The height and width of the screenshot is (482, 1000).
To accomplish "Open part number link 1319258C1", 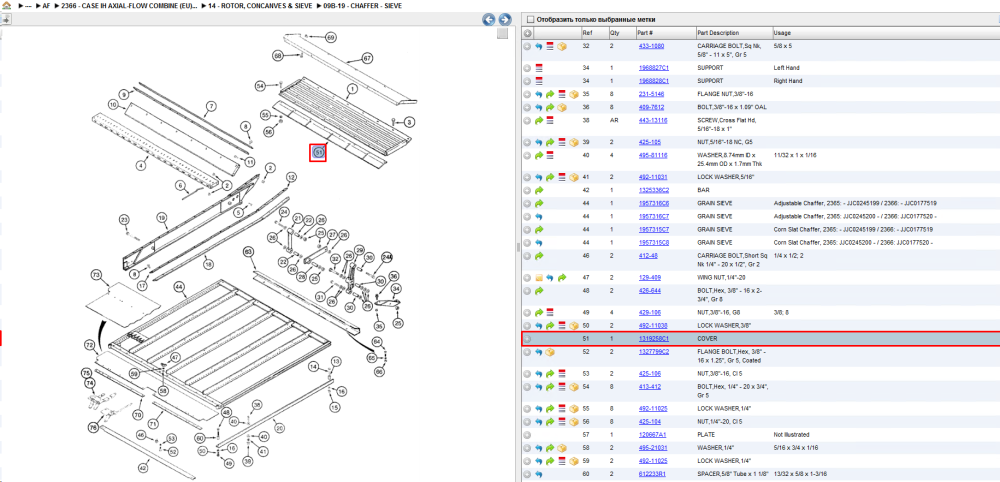I will point(654,339).
